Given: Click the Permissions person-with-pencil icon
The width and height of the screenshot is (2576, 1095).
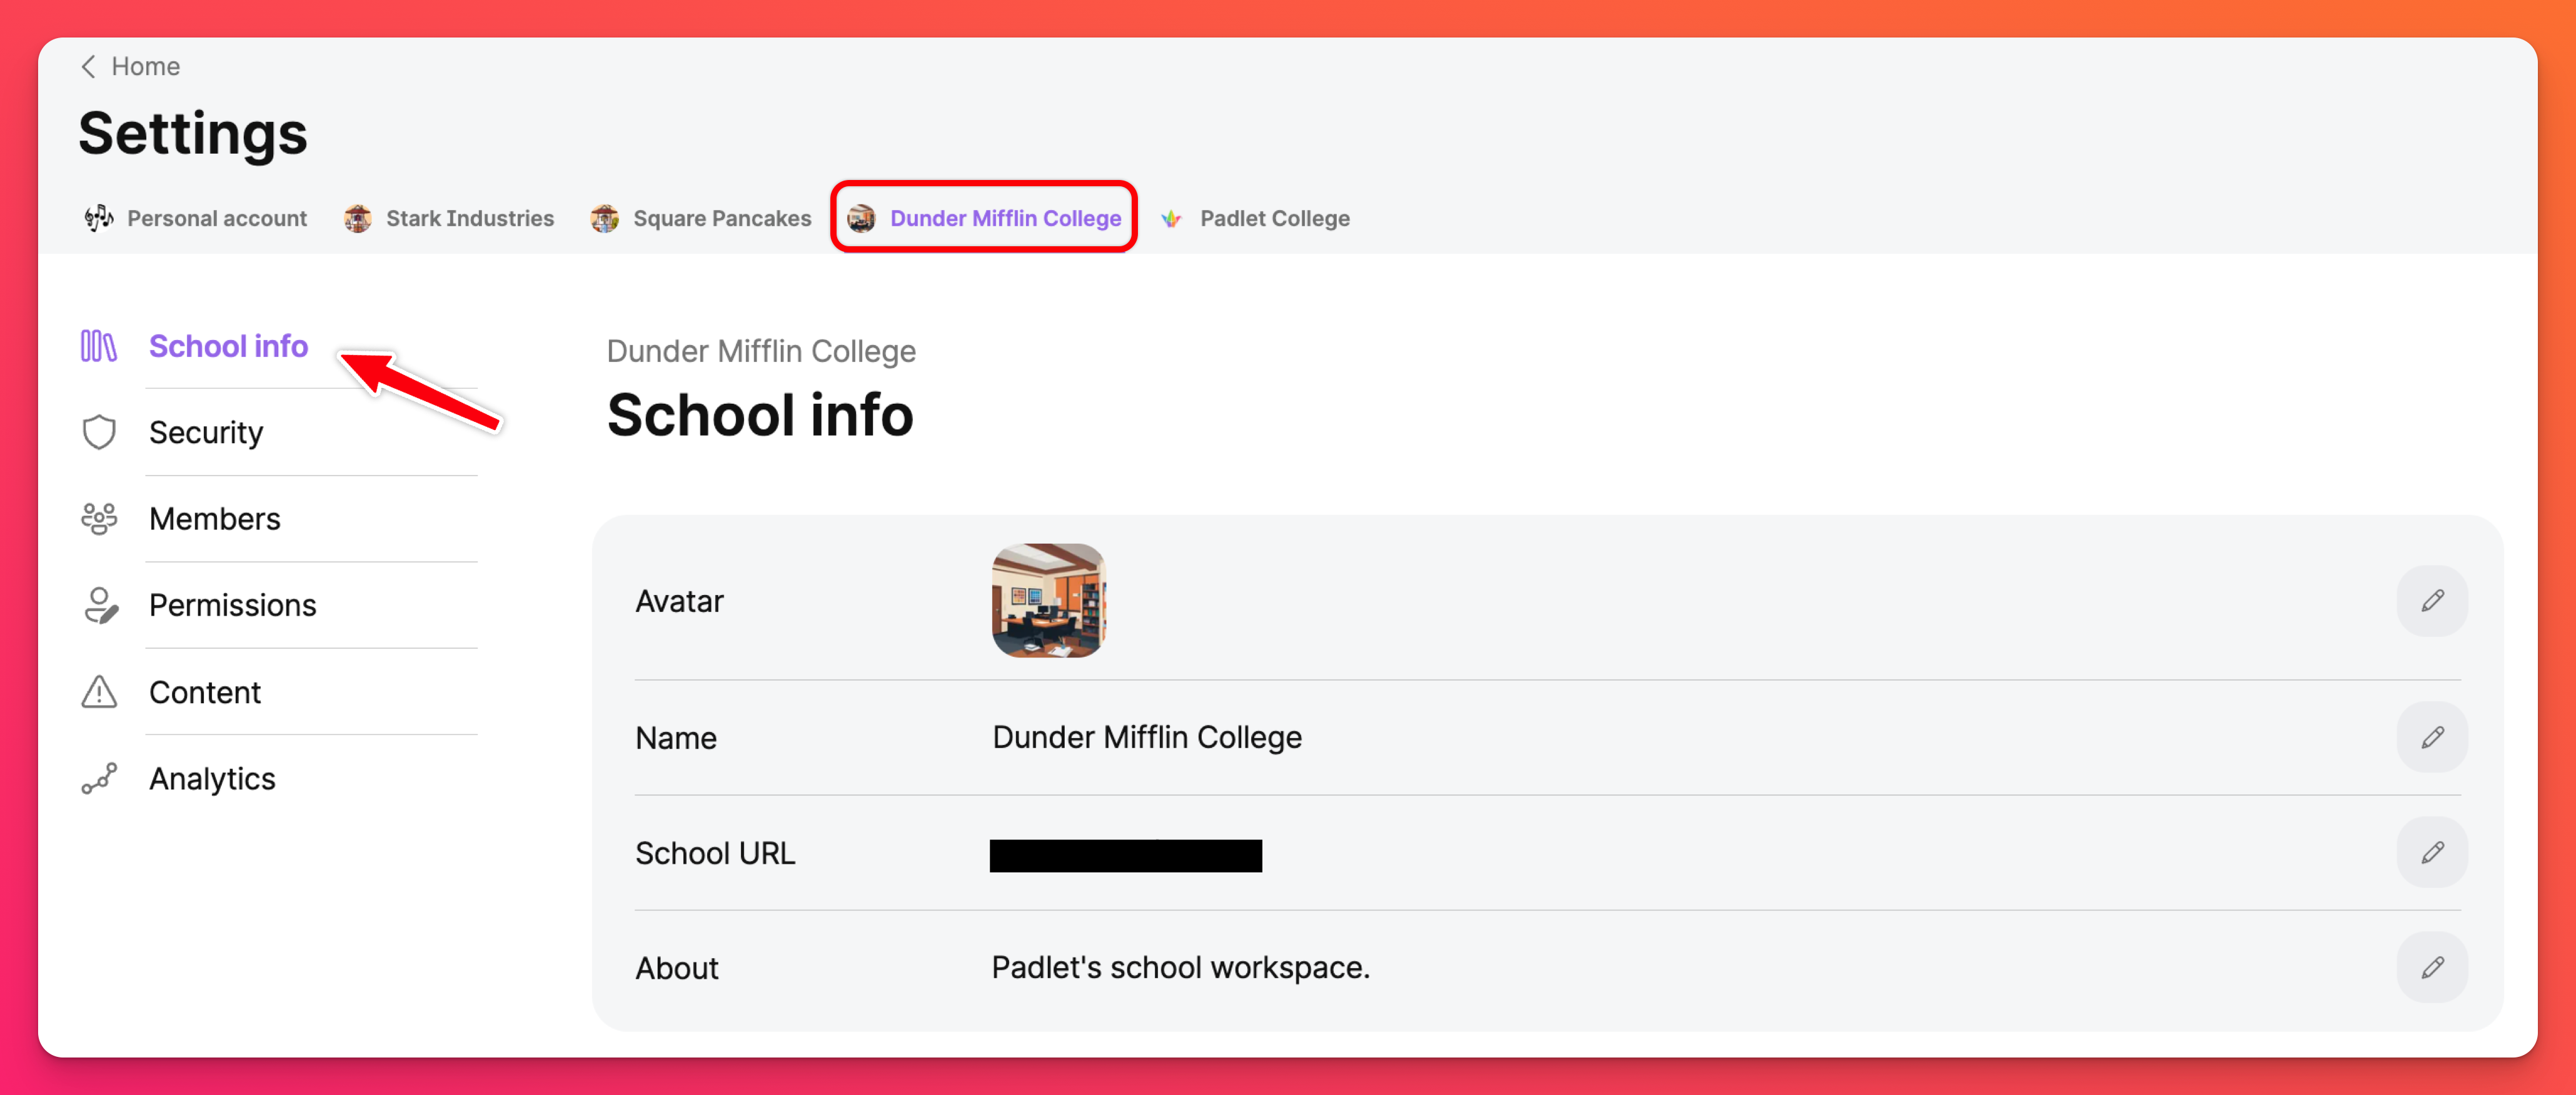Looking at the screenshot, I should tap(100, 606).
